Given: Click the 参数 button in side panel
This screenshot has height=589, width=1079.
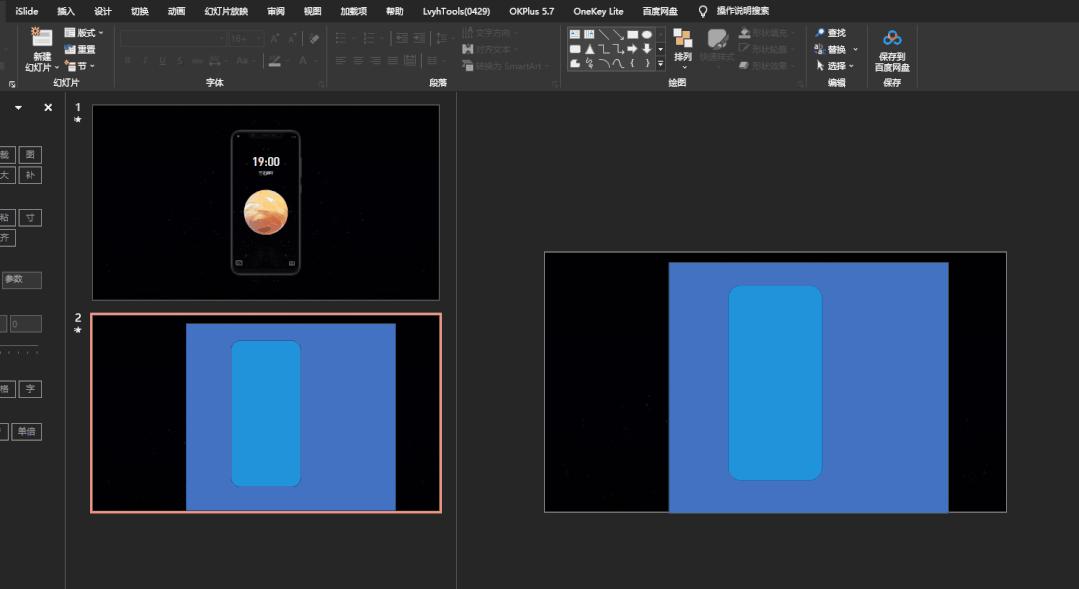Looking at the screenshot, I should tap(21, 280).
